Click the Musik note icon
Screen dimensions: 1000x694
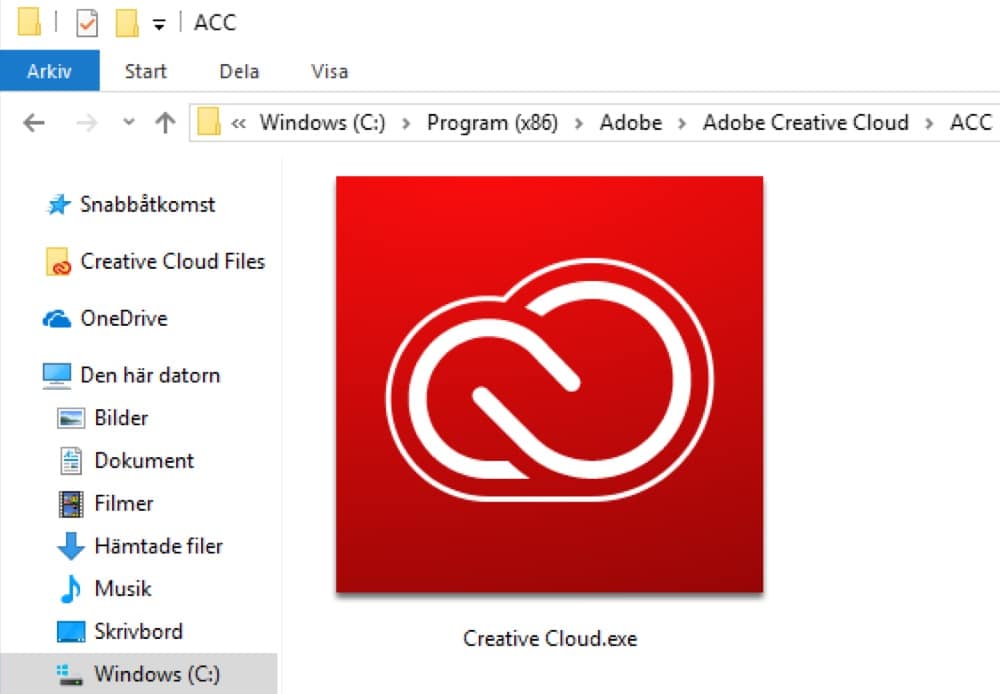tap(71, 589)
